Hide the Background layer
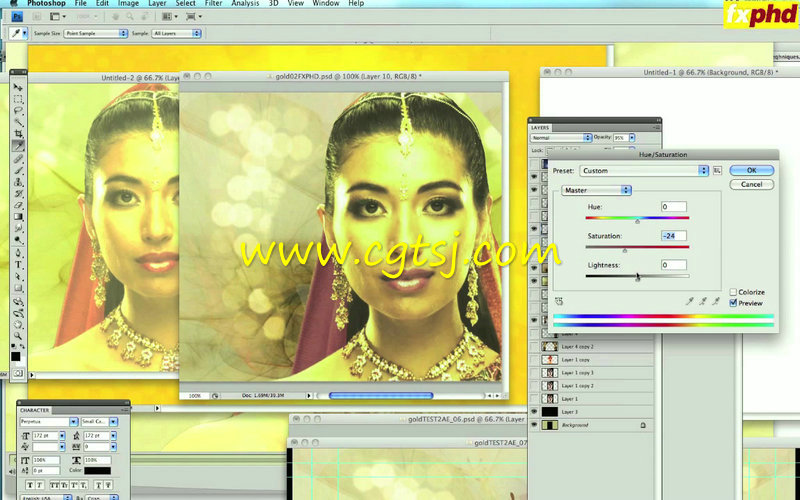The image size is (800, 500). point(535,425)
